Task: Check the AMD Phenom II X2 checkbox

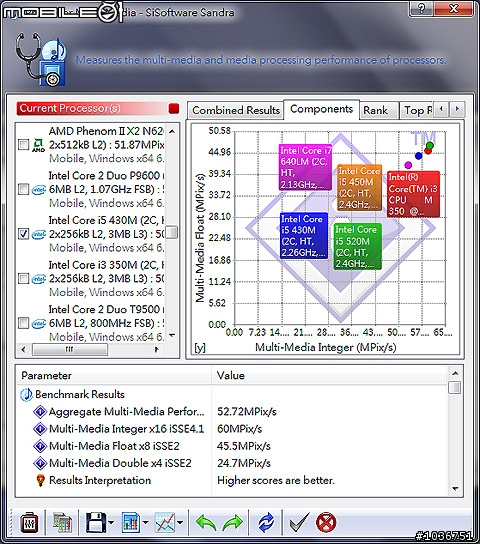Action: [x=23, y=144]
